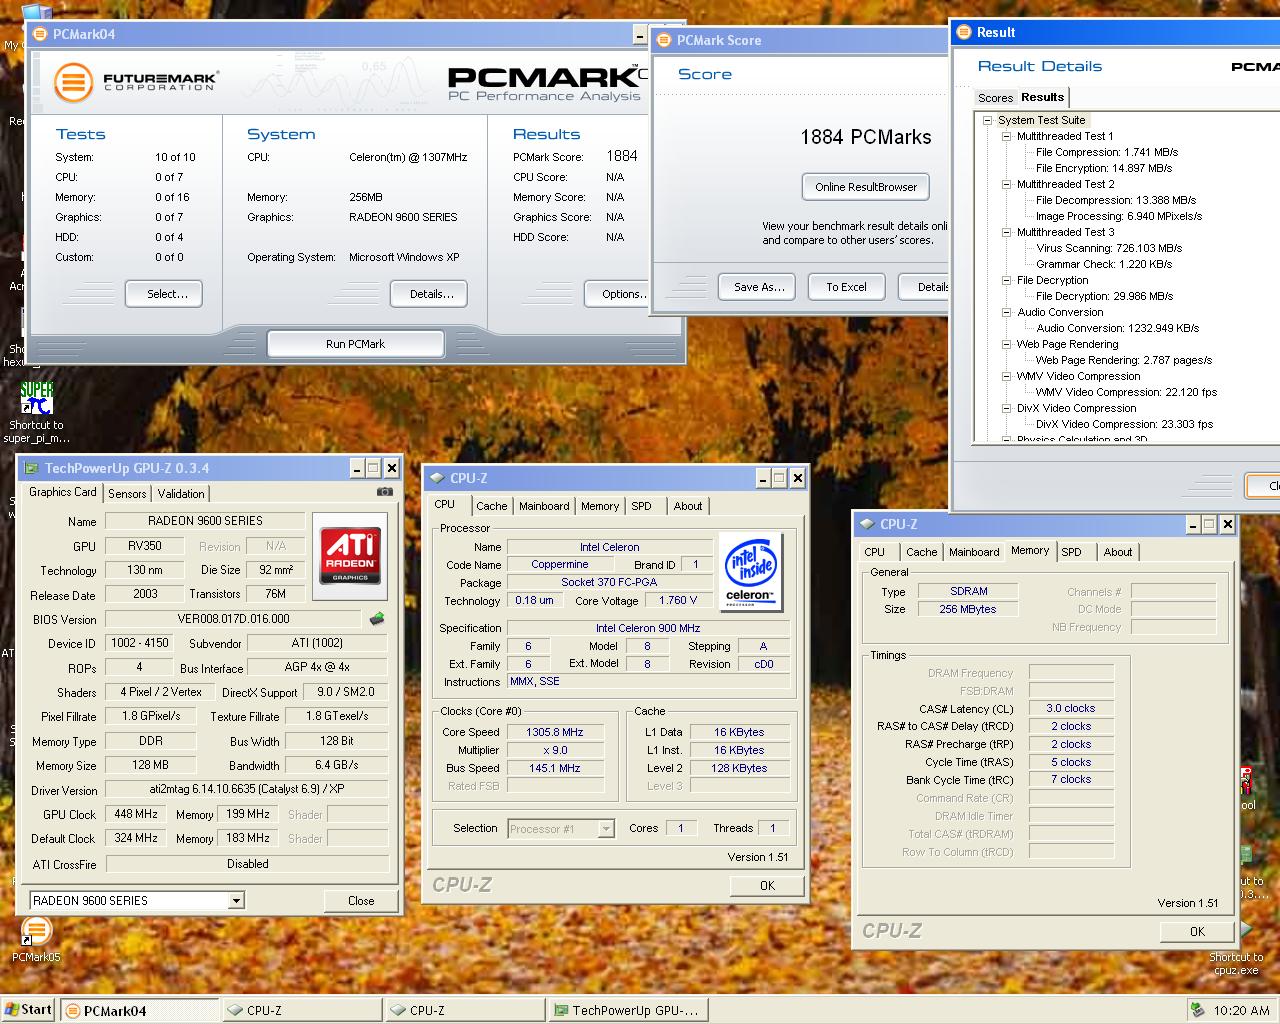Click the taskbar clock showing 10:20 AM
Screen dimensions: 1280x1024
click(1241, 1010)
